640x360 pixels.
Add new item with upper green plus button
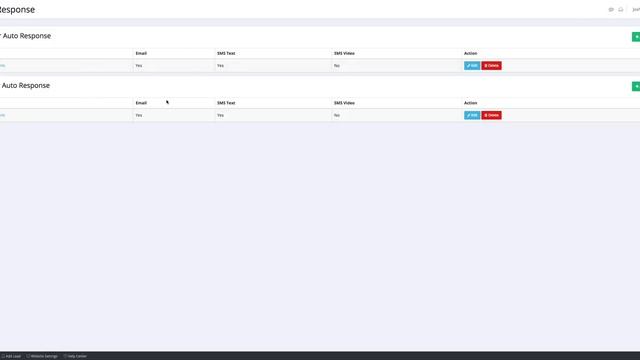point(636,37)
